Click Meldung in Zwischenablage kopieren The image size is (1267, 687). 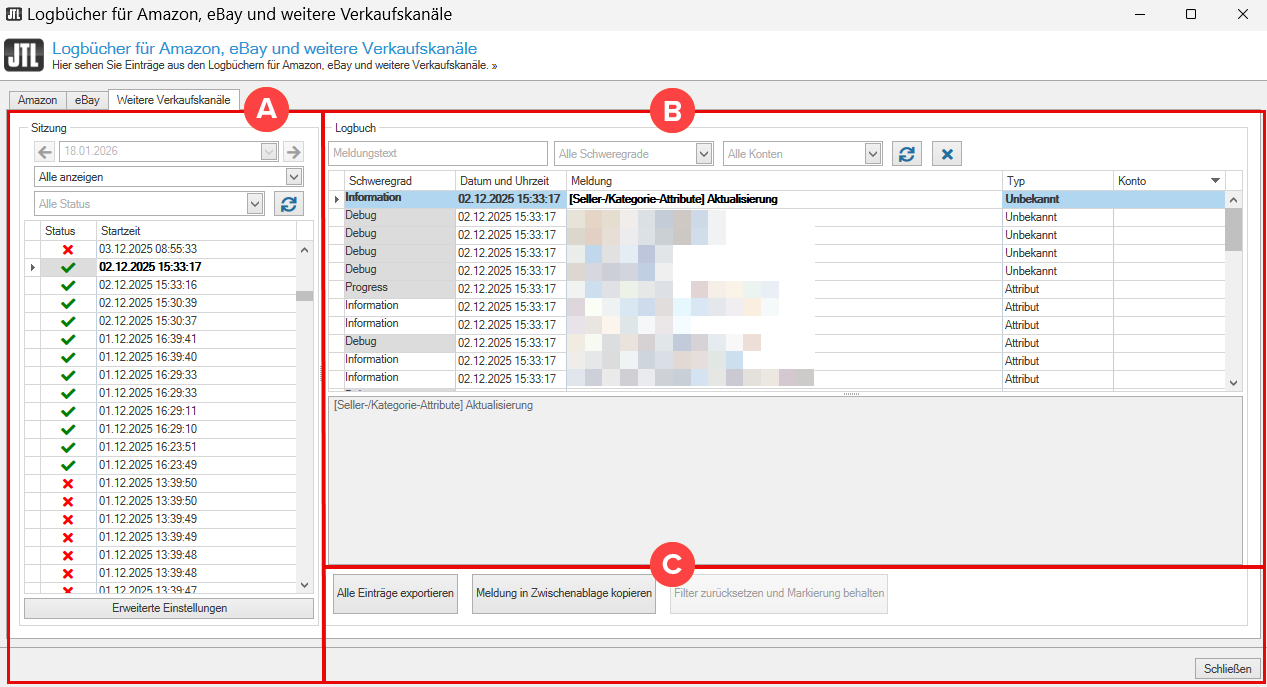564,594
